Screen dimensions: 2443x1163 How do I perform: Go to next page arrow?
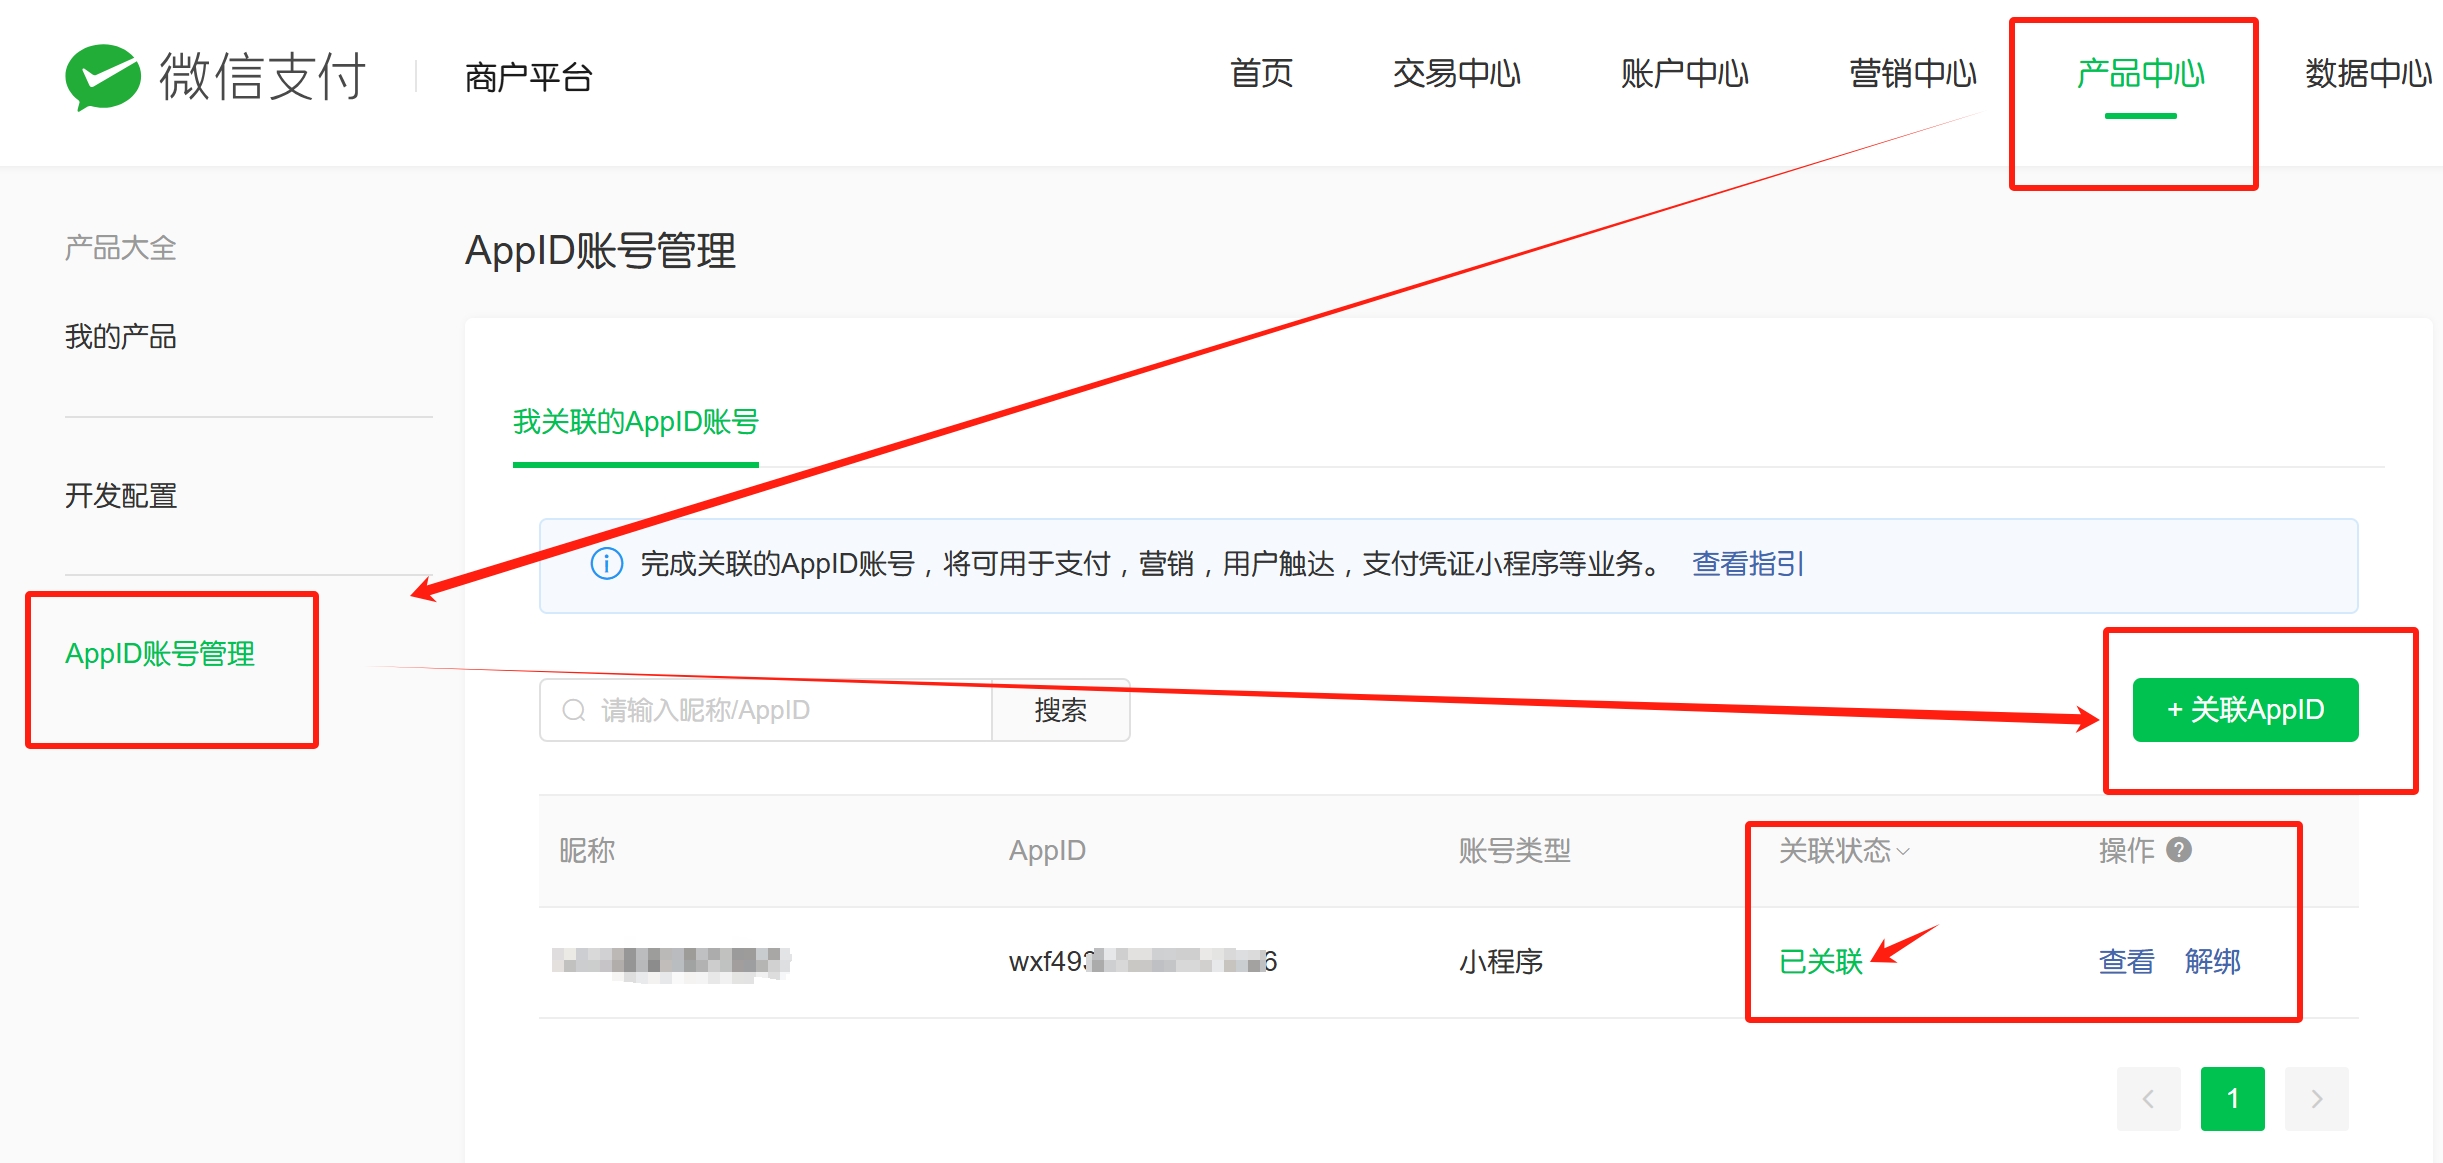click(2316, 1098)
